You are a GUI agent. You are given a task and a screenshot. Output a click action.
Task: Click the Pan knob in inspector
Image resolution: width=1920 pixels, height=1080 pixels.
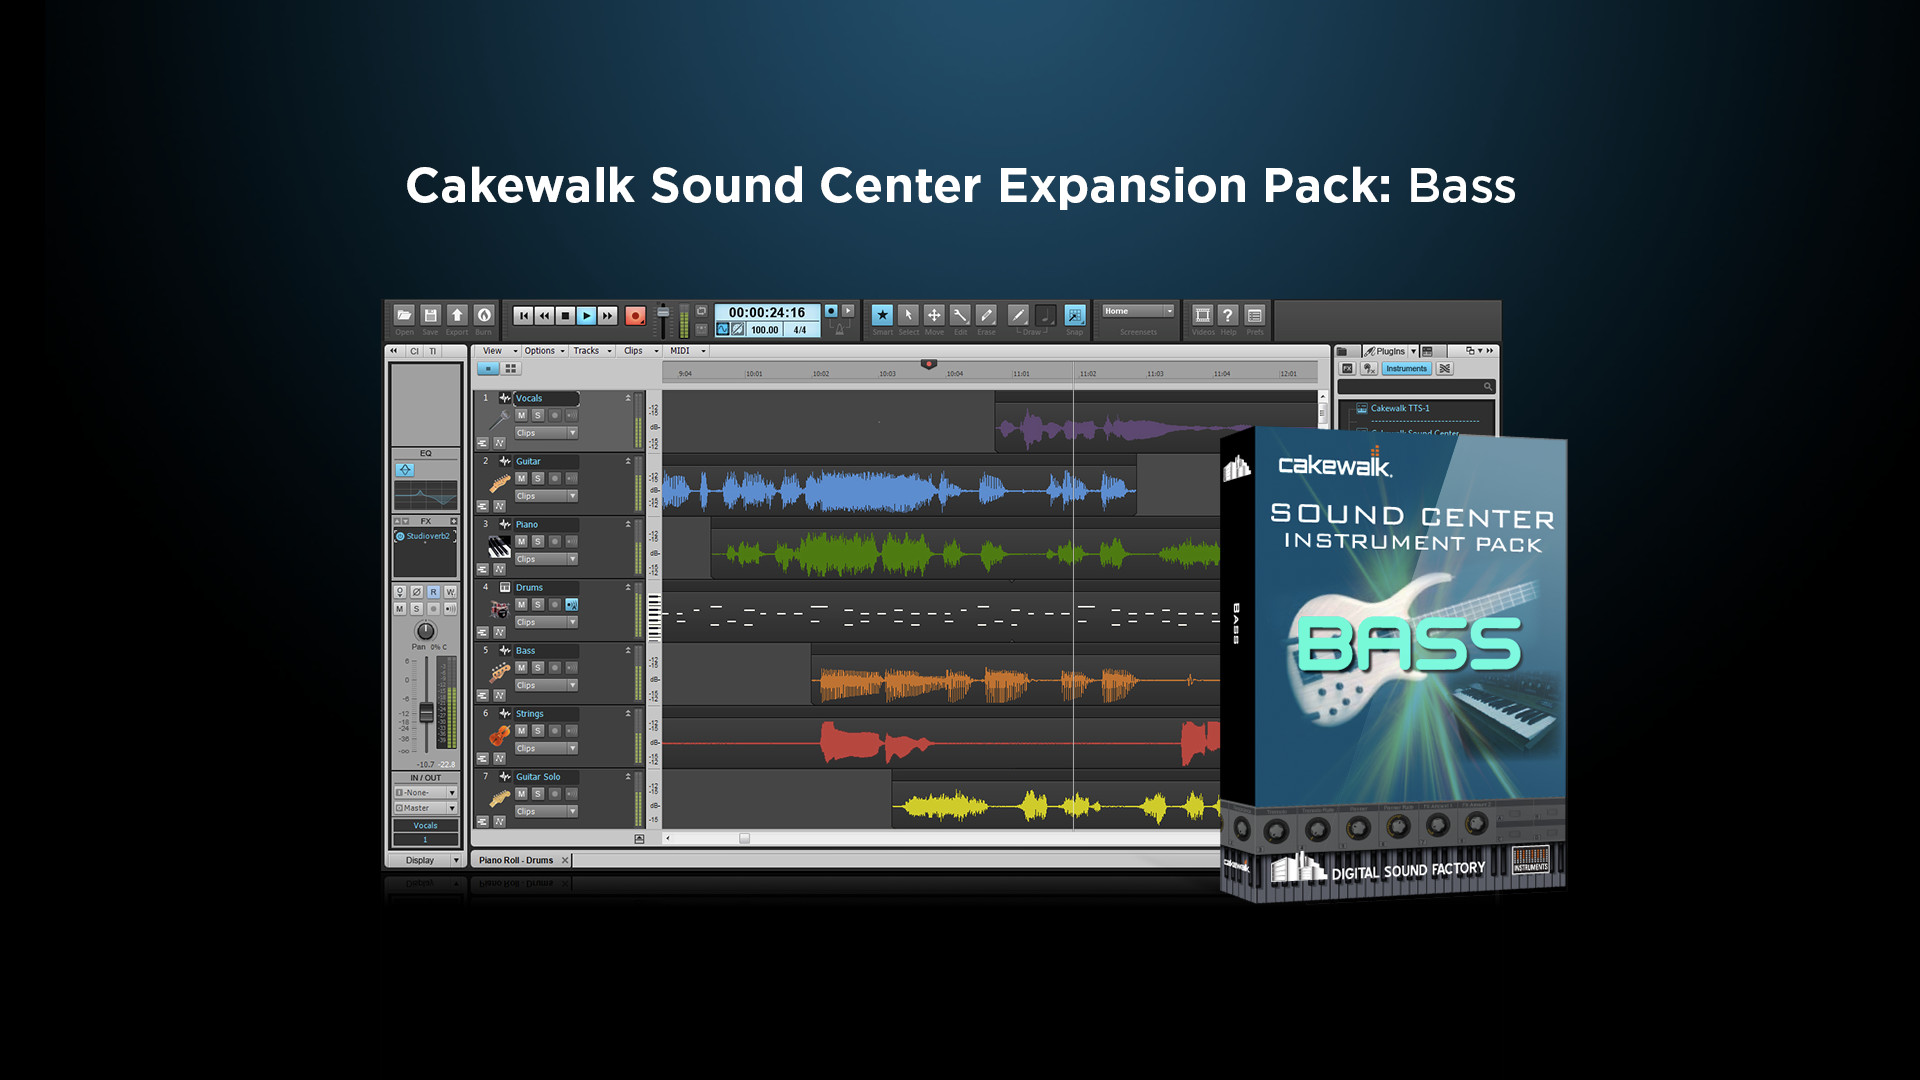(x=426, y=631)
